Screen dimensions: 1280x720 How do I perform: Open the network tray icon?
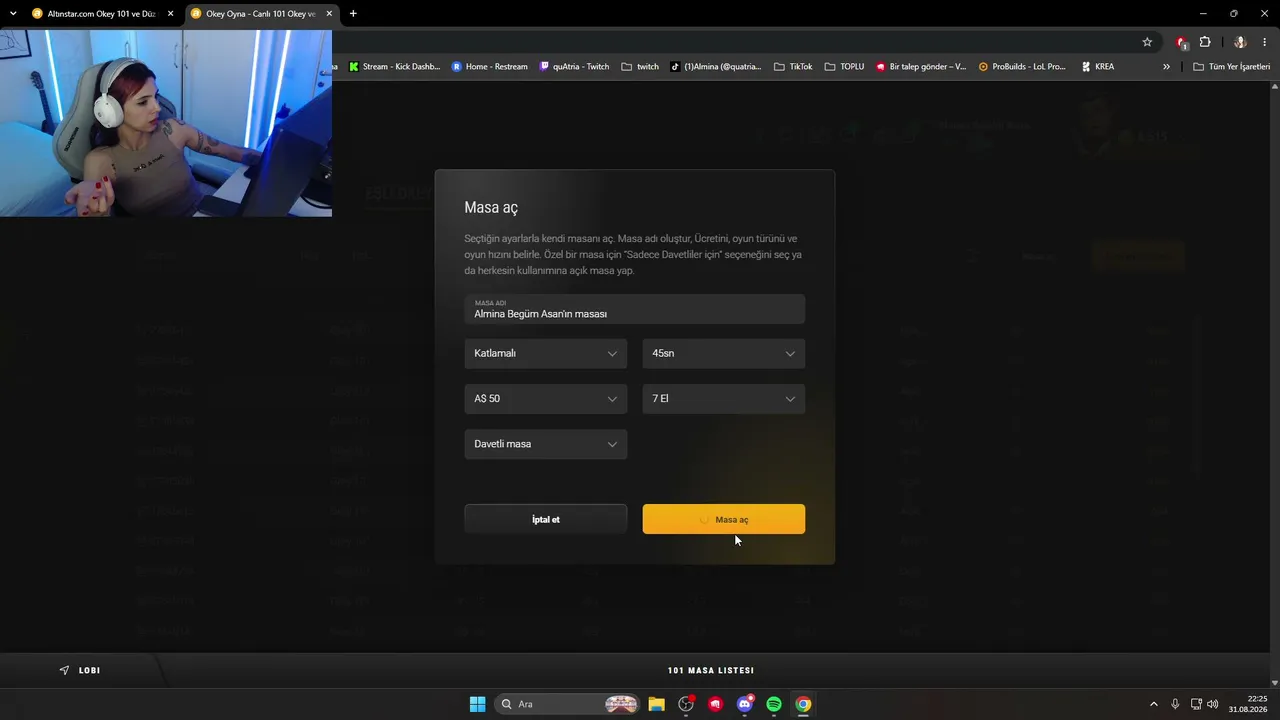(x=1197, y=704)
